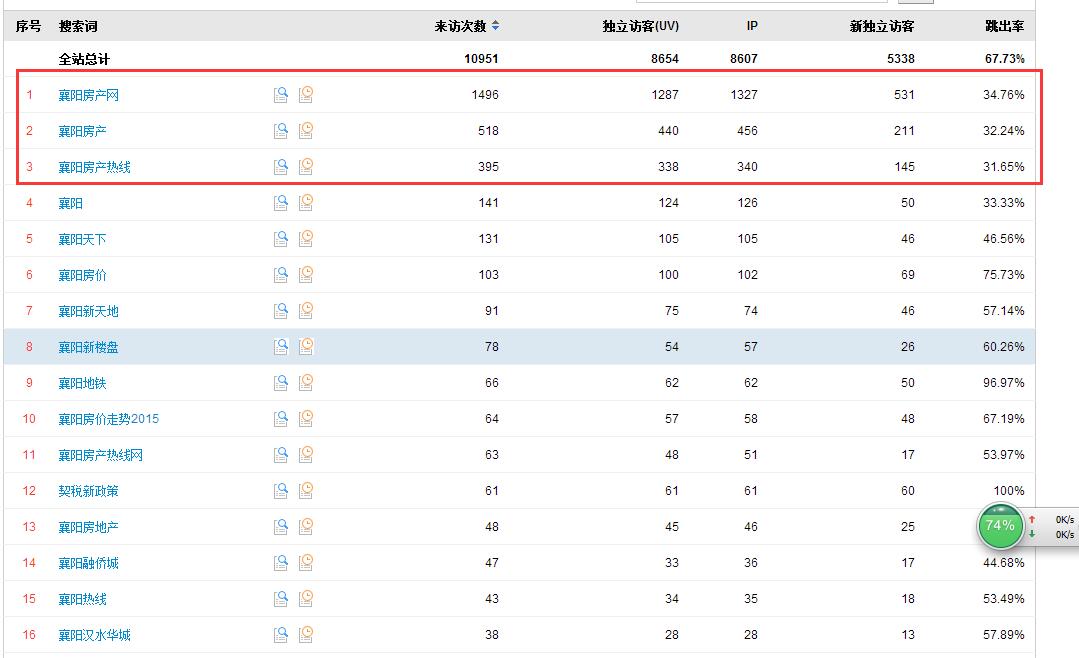Click magnifier details icon for 襄阳汉水华城
Screen dimensions: 1079x658
[281, 634]
